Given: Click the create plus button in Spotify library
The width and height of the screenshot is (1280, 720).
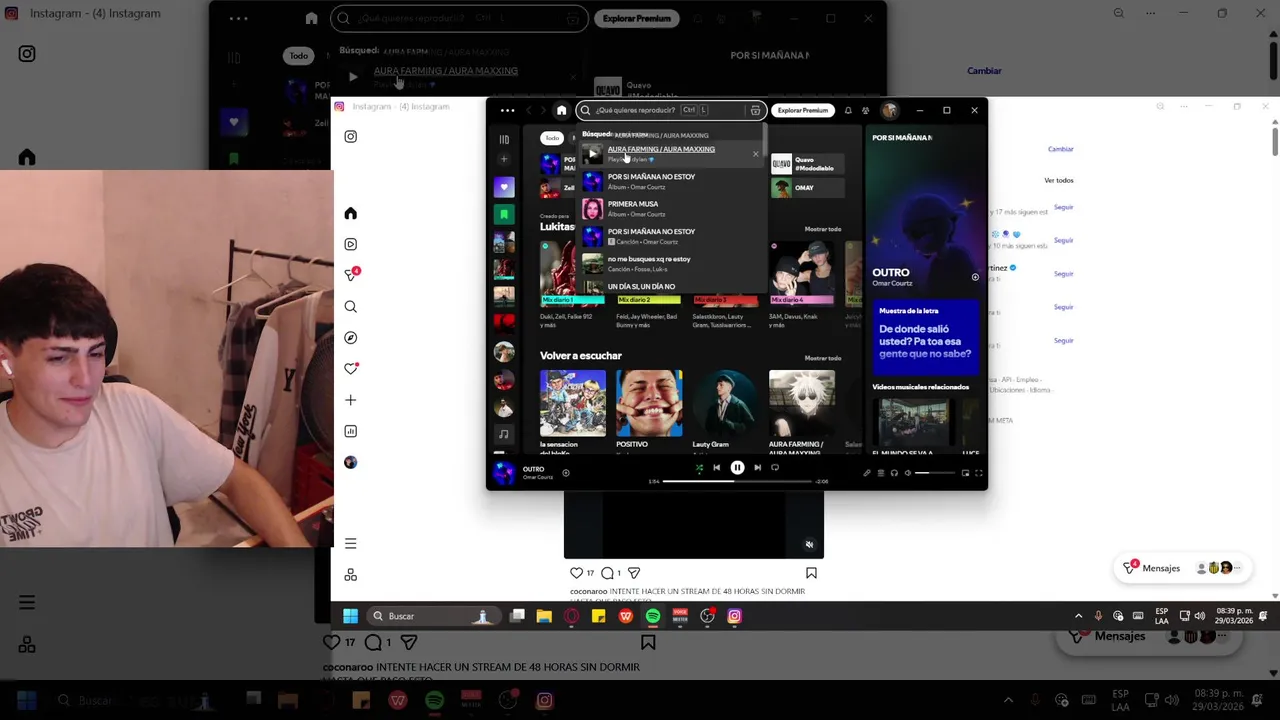Looking at the screenshot, I should [x=504, y=159].
